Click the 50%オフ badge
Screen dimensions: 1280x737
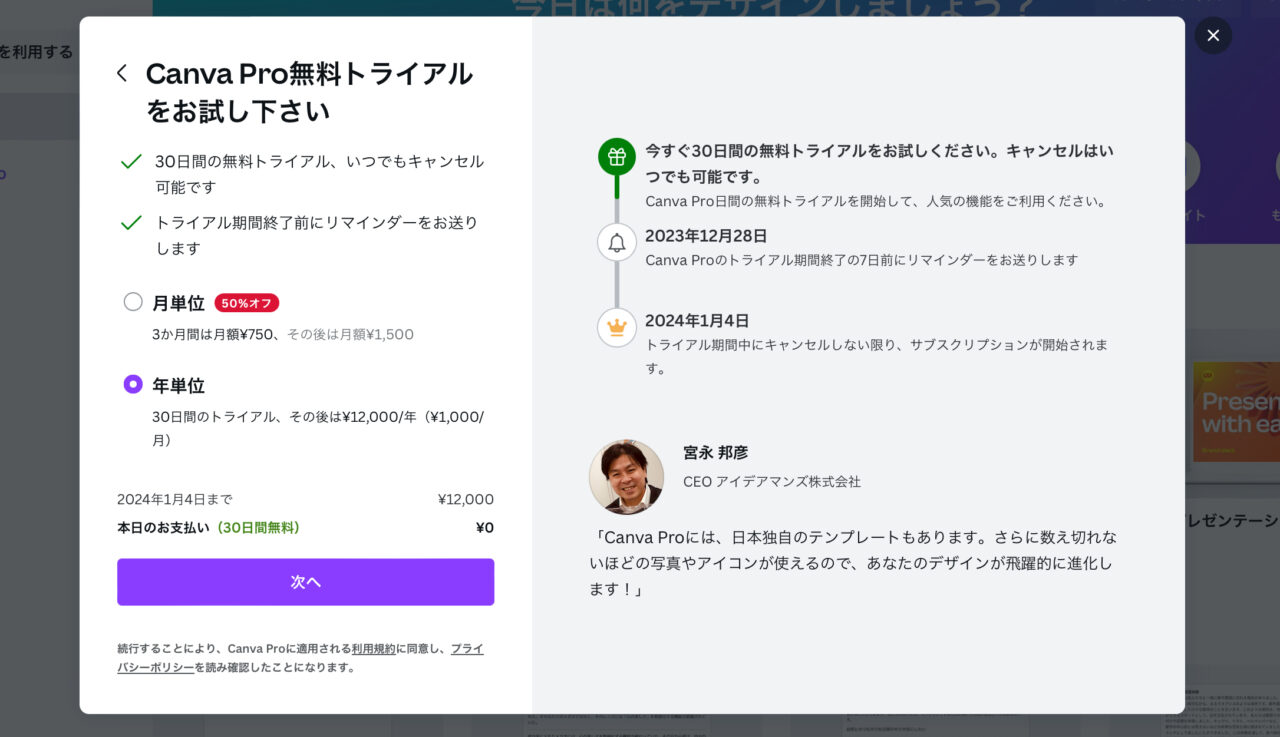pos(246,303)
